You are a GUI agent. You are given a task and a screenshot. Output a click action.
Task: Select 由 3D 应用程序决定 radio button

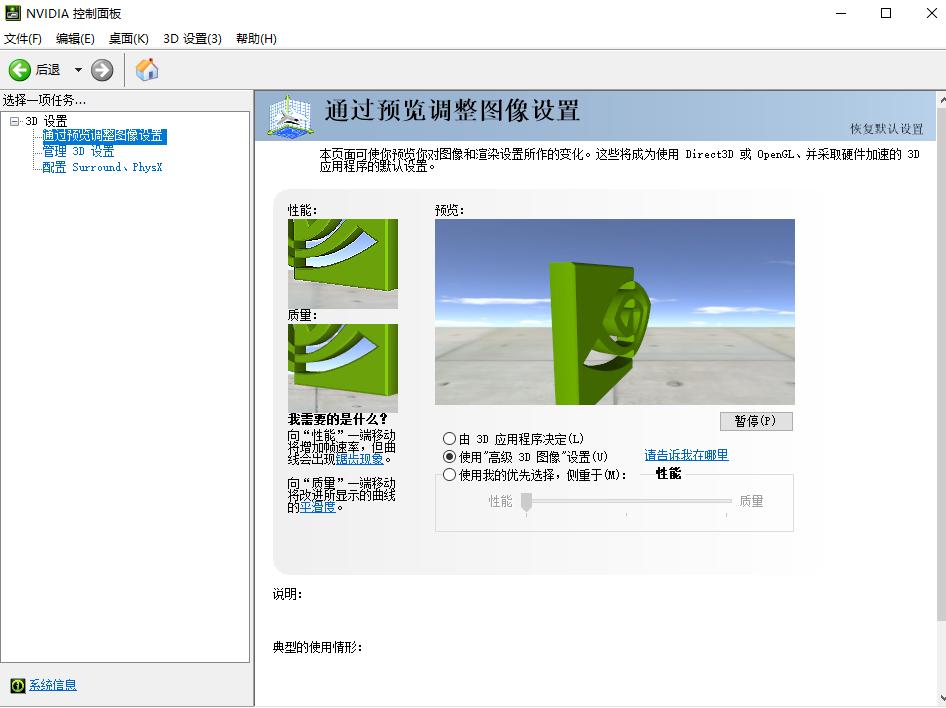pos(450,439)
